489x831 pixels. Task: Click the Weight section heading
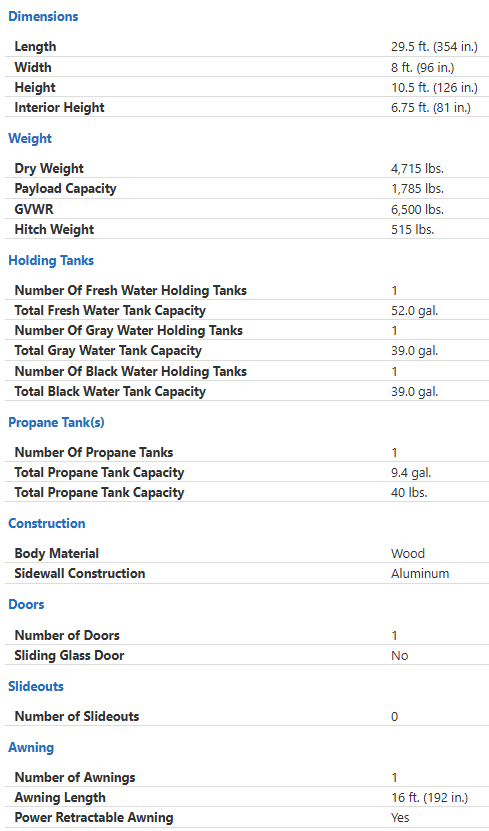pyautogui.click(x=30, y=138)
